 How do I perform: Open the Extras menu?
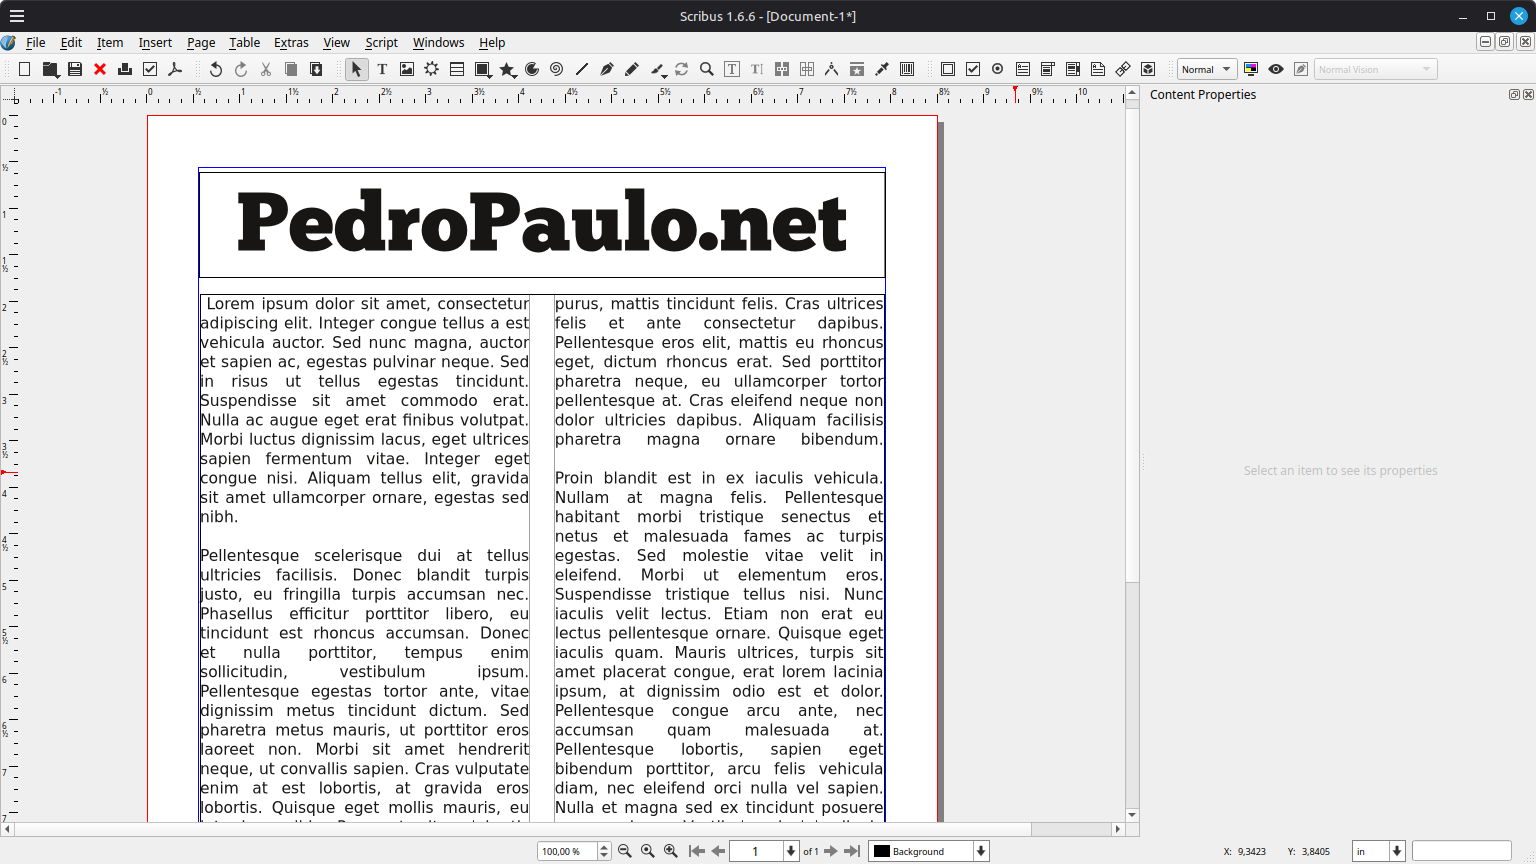(x=291, y=42)
